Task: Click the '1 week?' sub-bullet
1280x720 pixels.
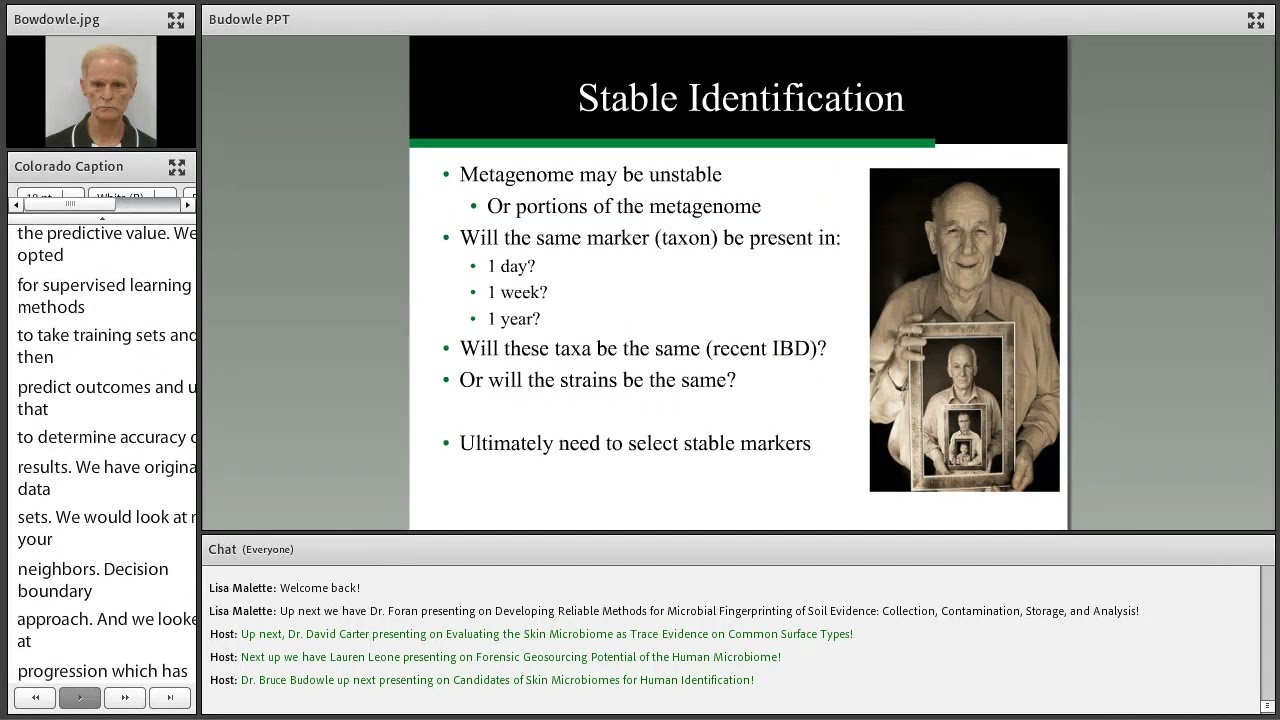Action: pos(517,292)
